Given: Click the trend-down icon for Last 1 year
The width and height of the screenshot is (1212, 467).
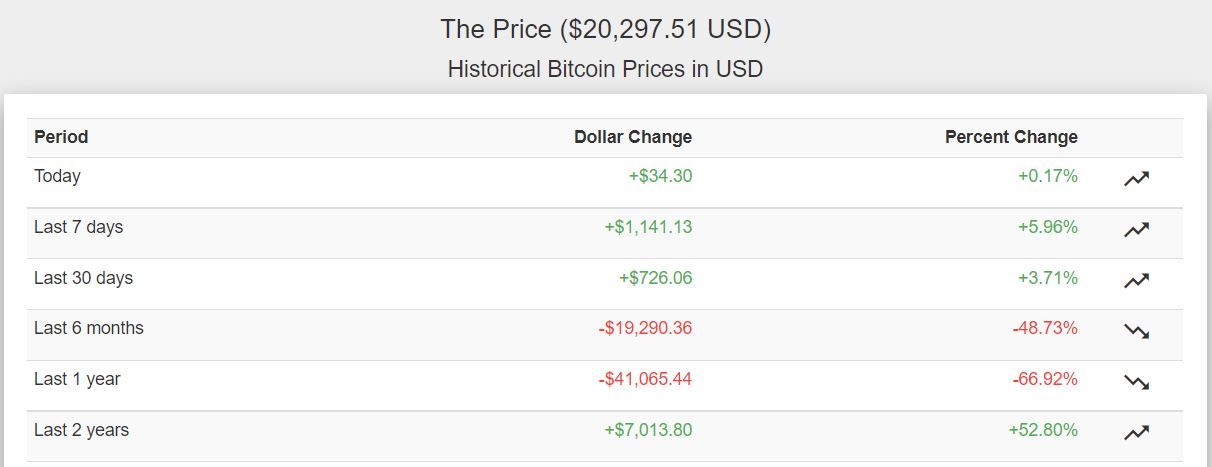Looking at the screenshot, I should click(1136, 382).
